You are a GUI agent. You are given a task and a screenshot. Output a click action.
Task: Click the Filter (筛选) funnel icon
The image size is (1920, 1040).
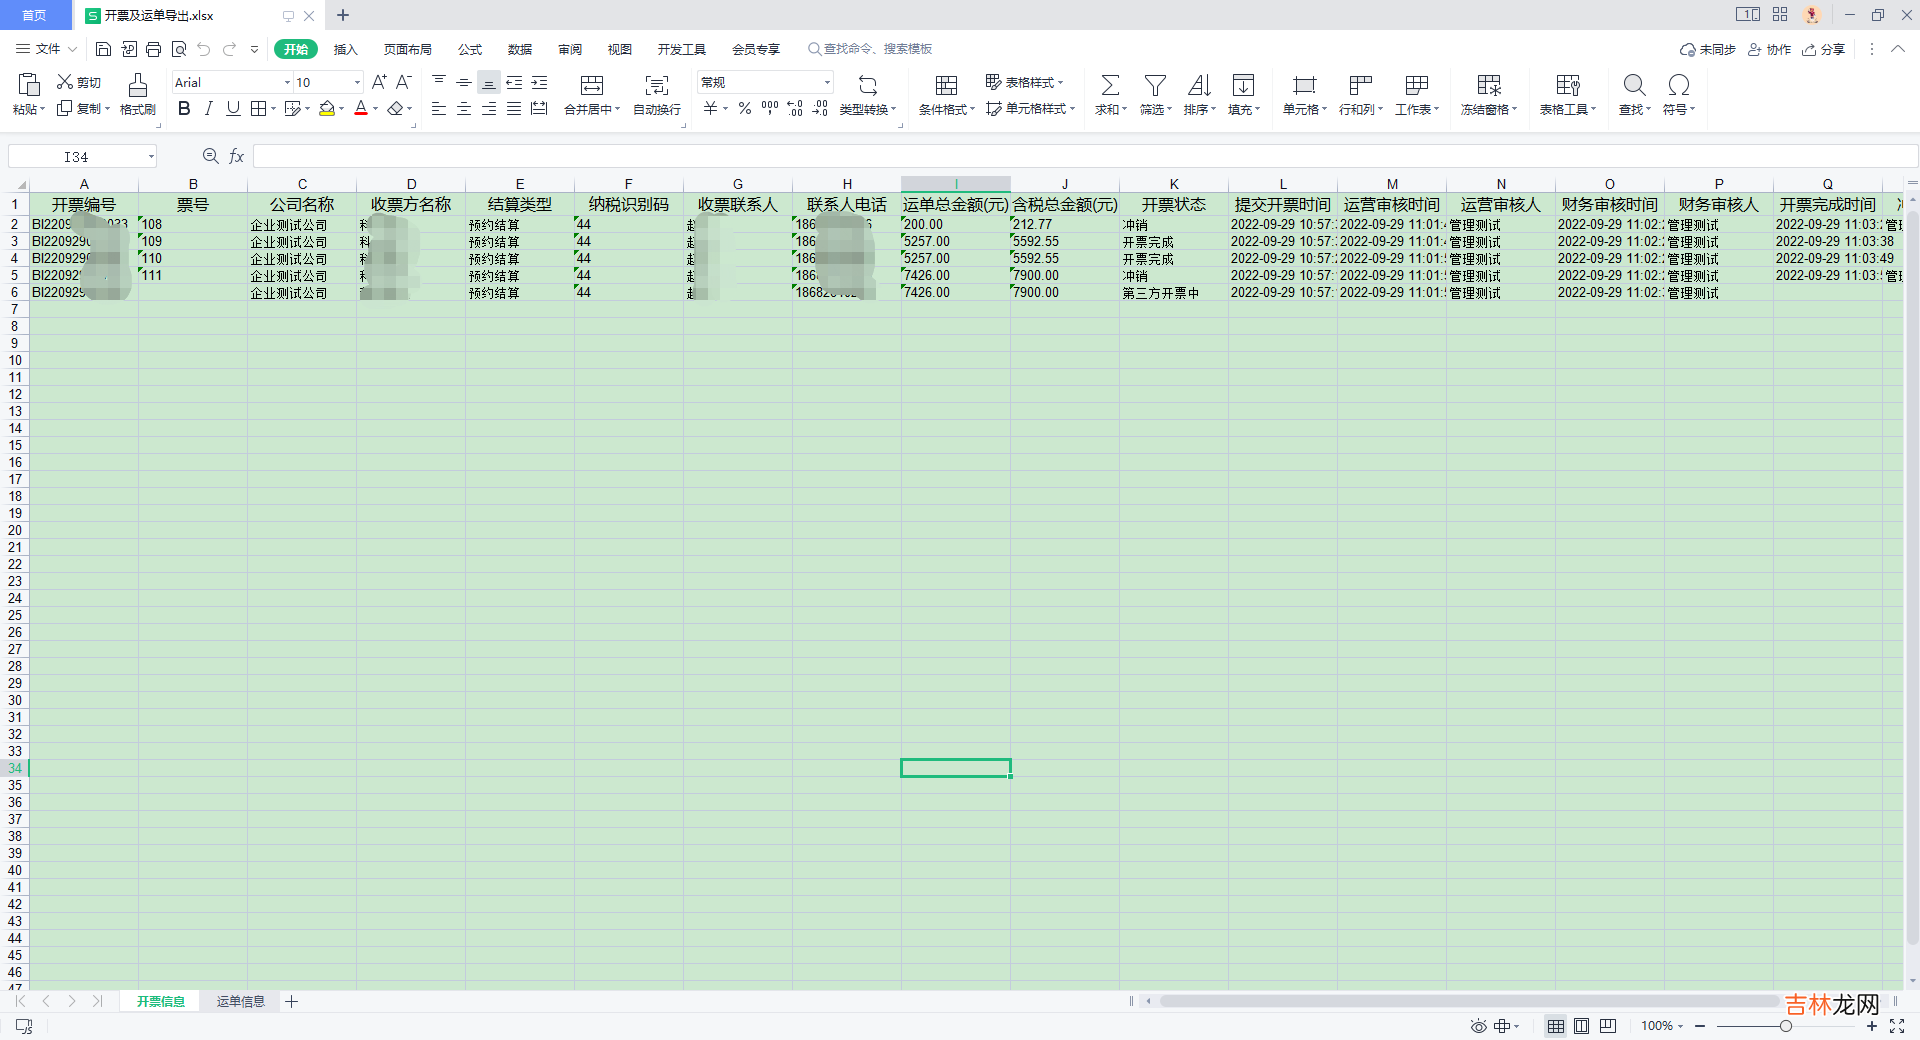pos(1155,86)
